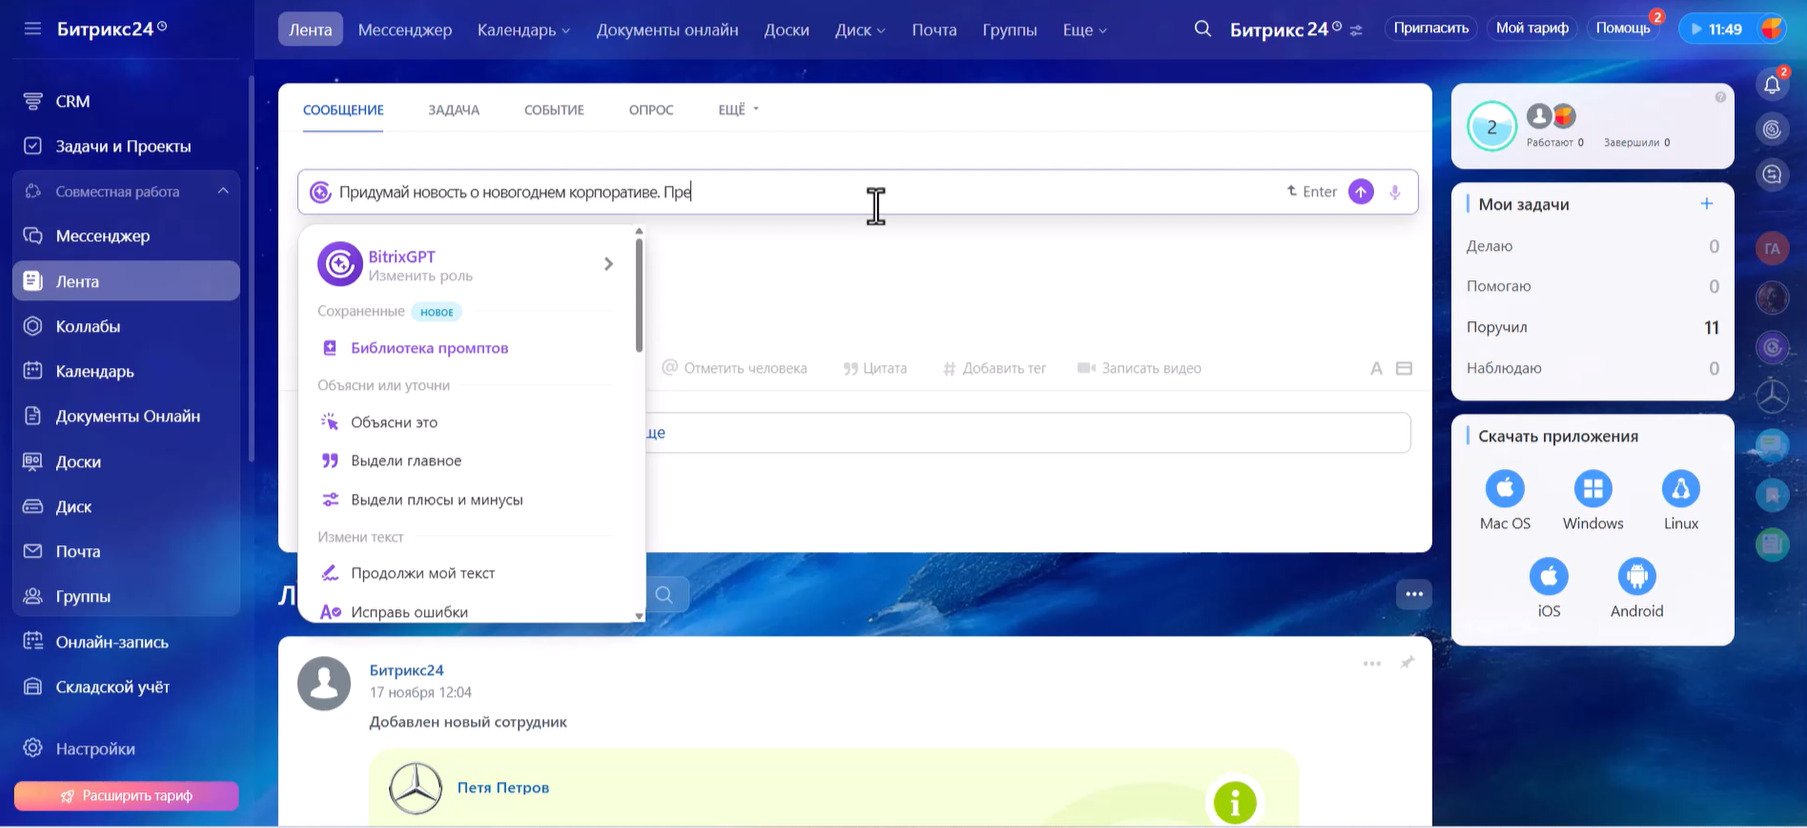Open the Календарь dropdown in the top menu
This screenshot has height=828, width=1807.
(x=523, y=30)
